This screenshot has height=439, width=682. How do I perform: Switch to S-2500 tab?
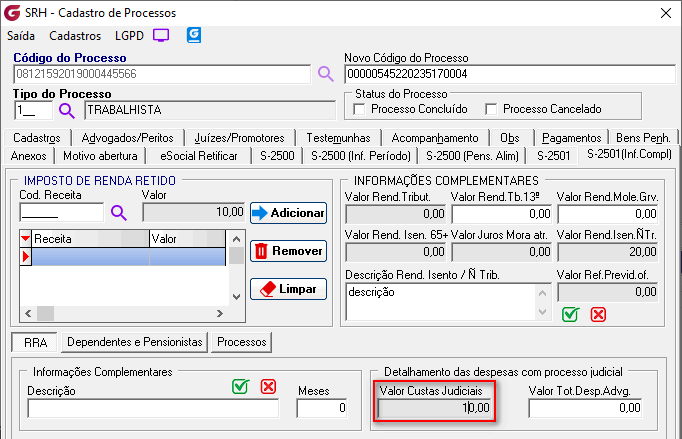[x=277, y=156]
